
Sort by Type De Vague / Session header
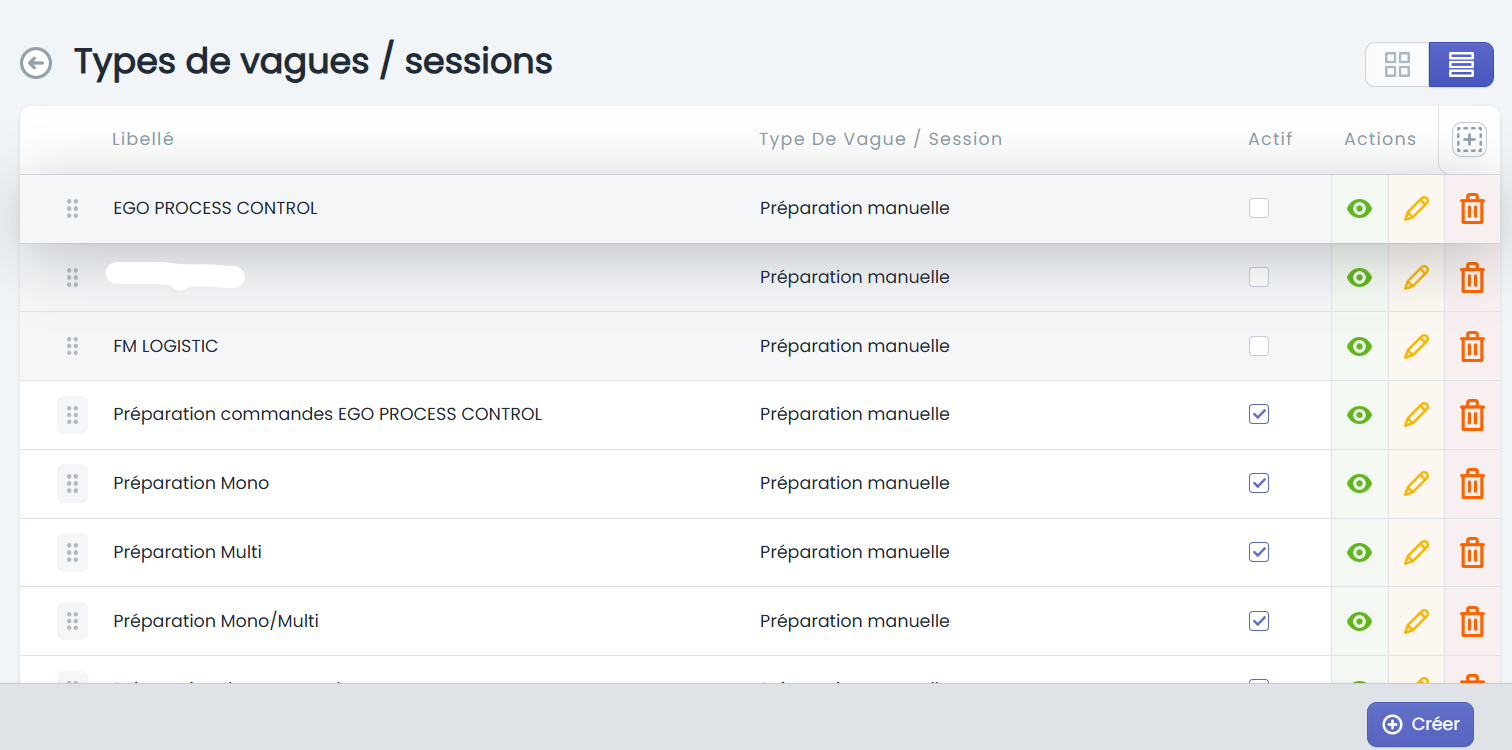[880, 139]
